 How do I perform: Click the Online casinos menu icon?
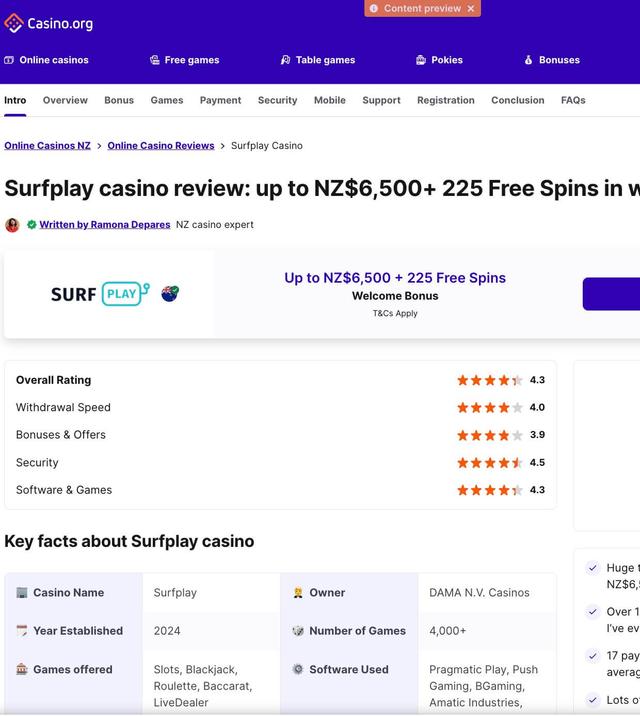[9, 60]
